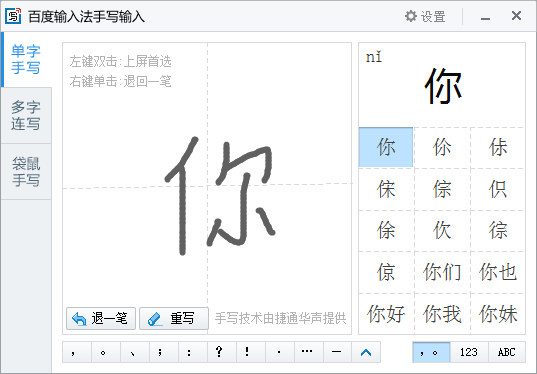This screenshot has width=537, height=374.
Task: Select candidate character 伿
Action: [498, 189]
